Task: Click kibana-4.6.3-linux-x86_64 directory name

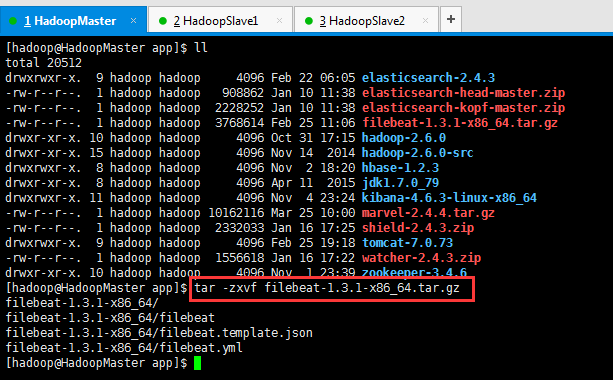Action: [x=449, y=198]
